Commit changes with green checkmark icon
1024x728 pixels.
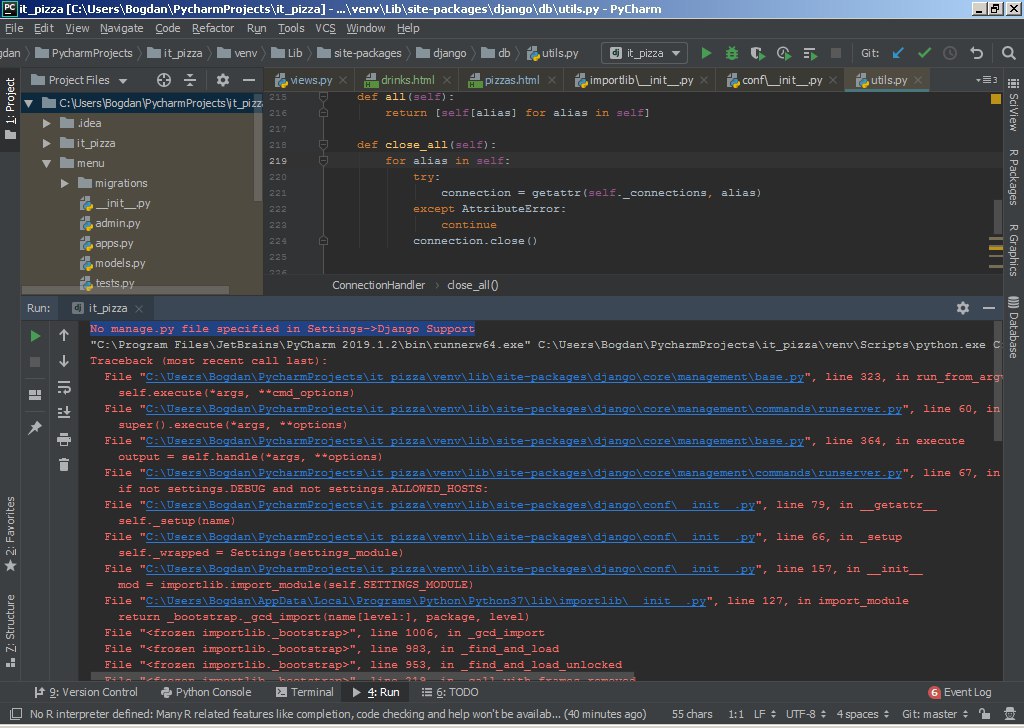[x=924, y=54]
